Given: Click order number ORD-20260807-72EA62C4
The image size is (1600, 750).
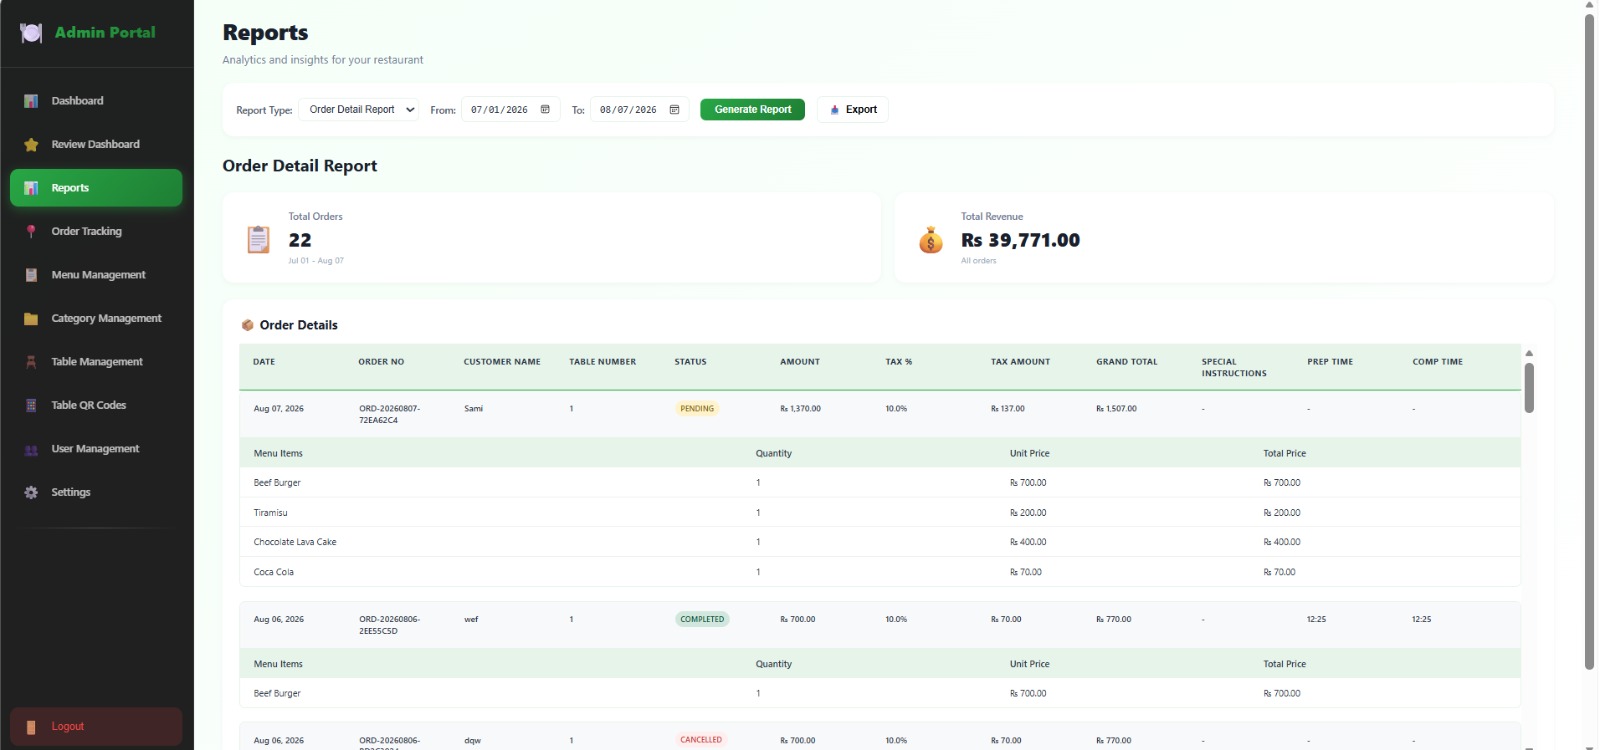Looking at the screenshot, I should [x=389, y=415].
